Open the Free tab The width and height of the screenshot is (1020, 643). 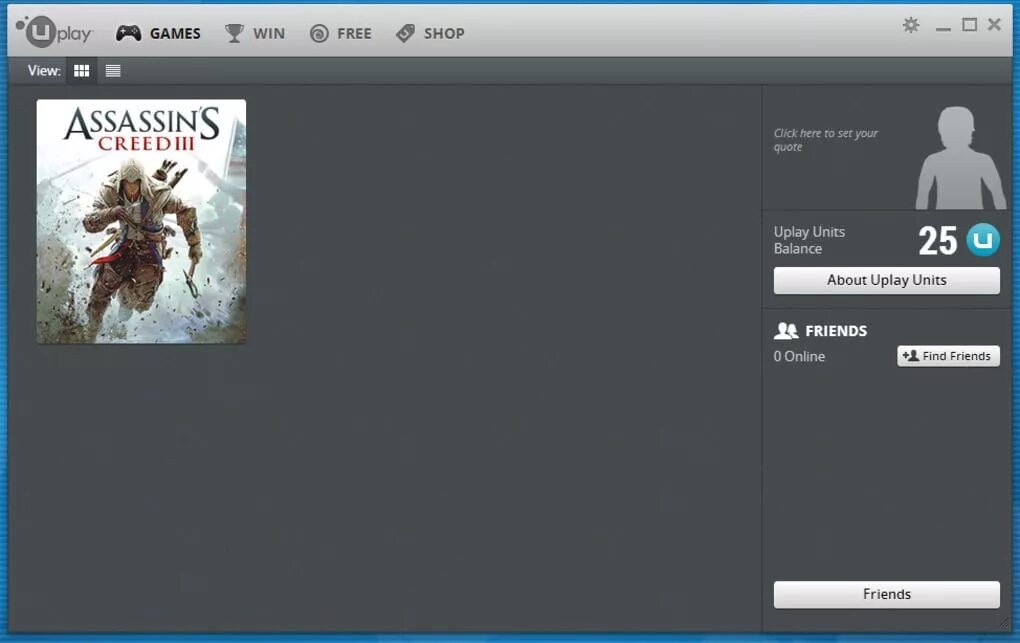341,33
